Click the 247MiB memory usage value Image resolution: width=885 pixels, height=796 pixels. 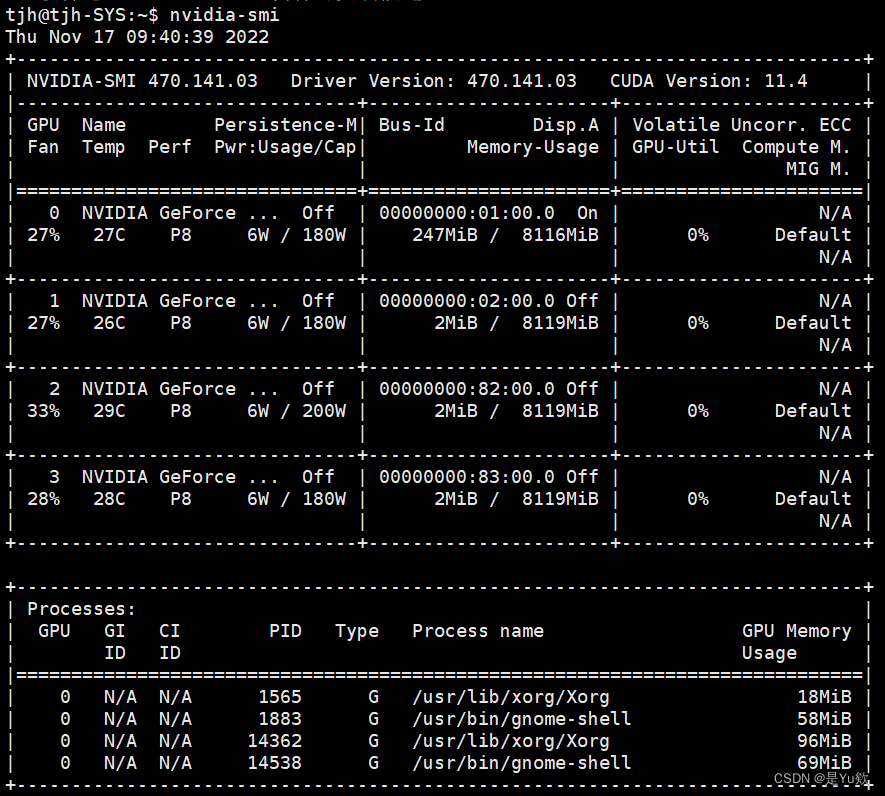[445, 235]
